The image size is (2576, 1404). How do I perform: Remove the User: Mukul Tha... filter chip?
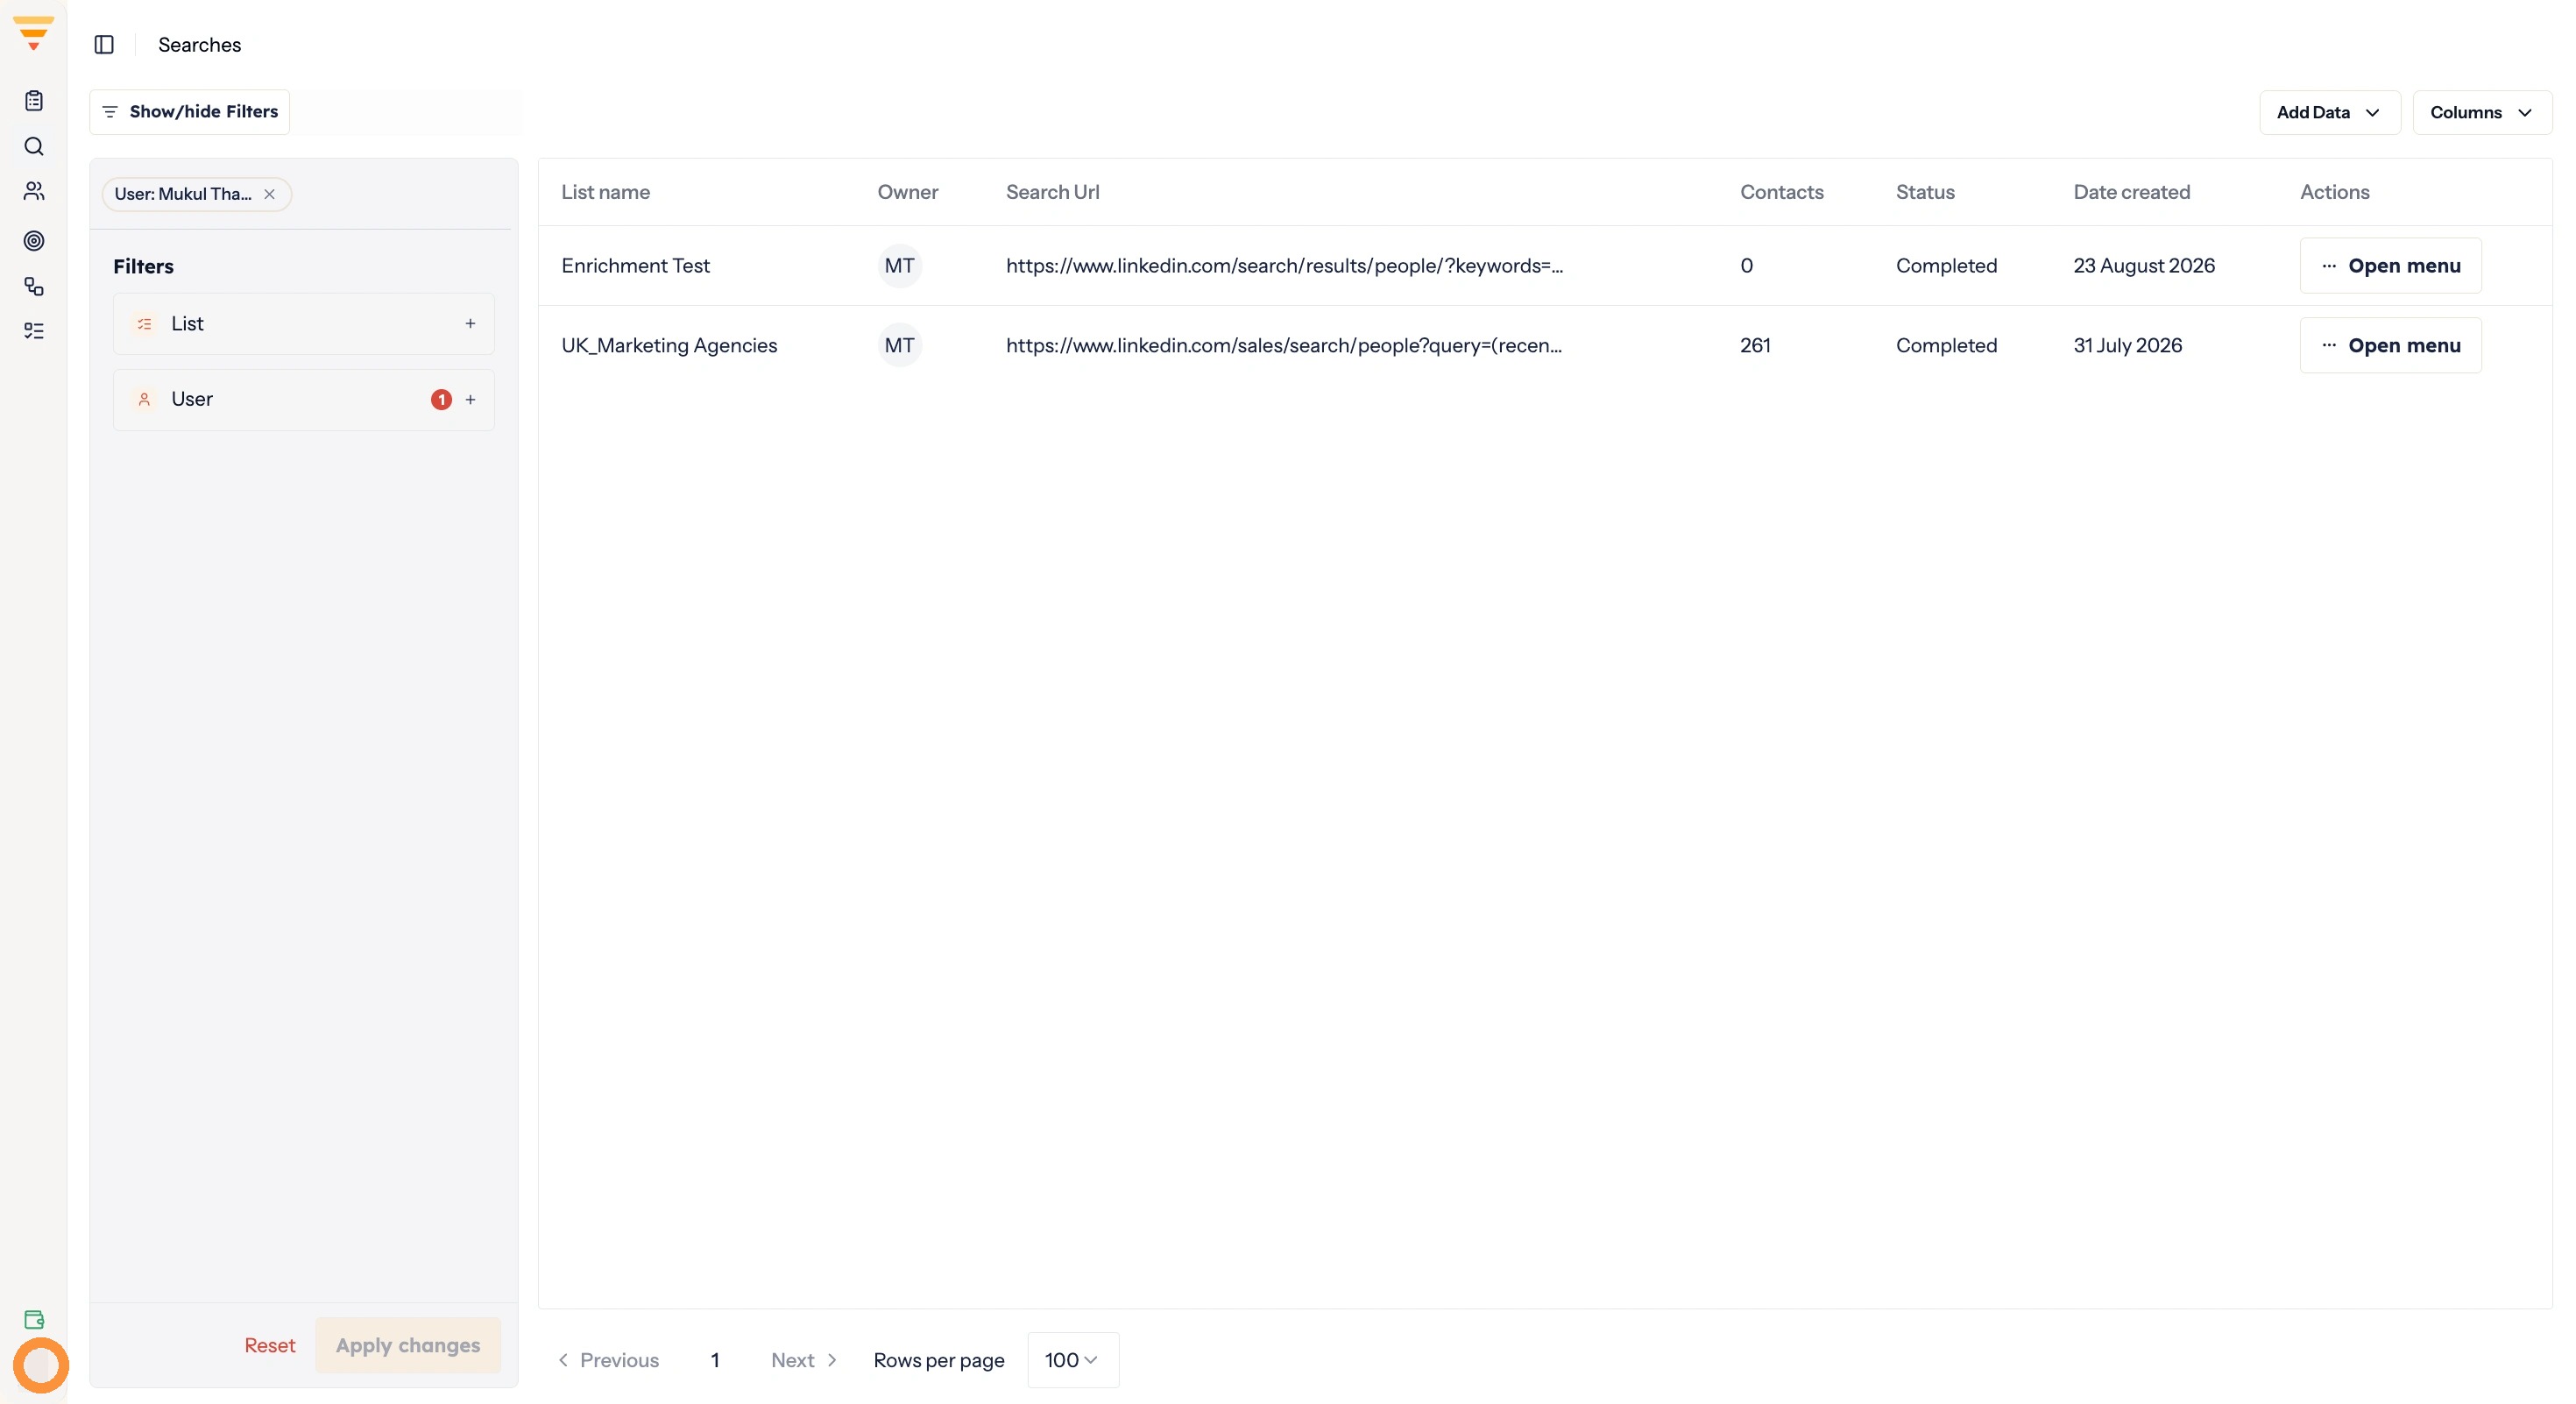[269, 194]
